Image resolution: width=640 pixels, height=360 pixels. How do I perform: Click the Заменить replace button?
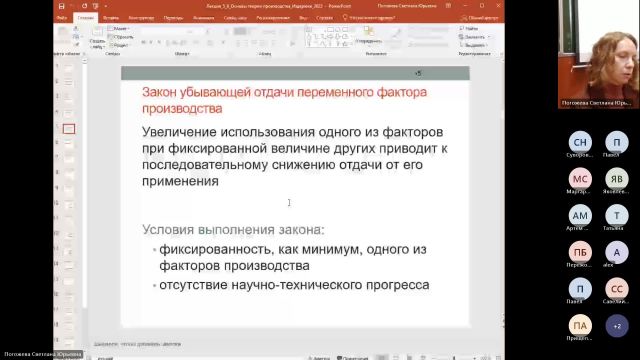click(x=475, y=37)
